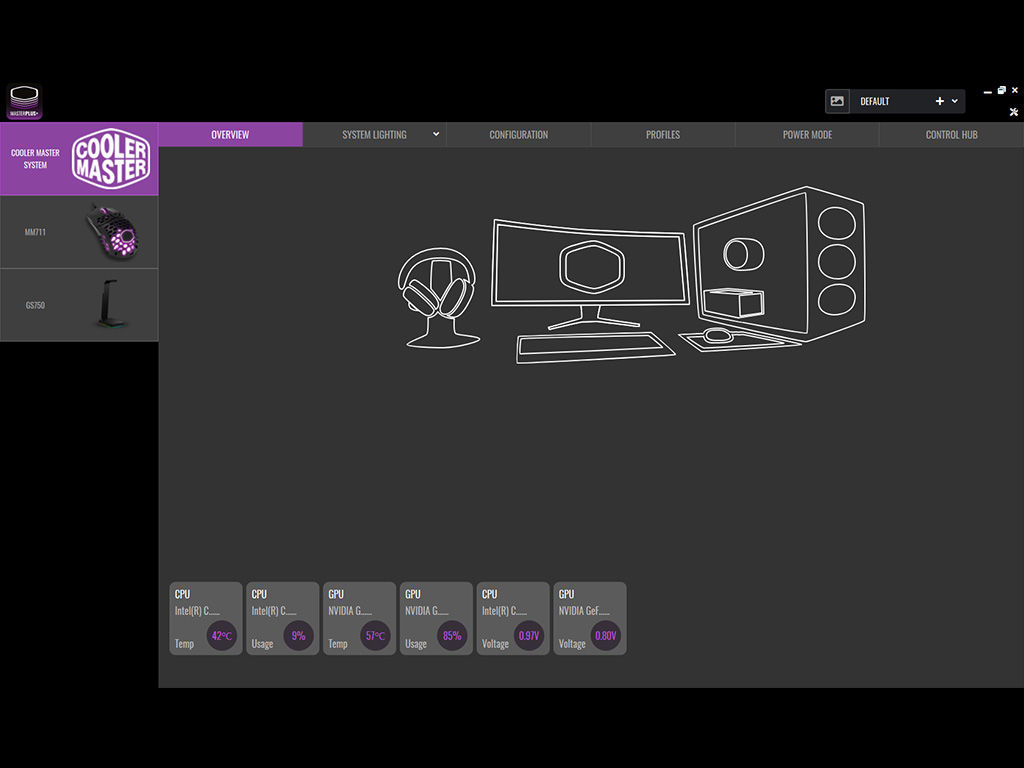Expand the profile selector chevron
The height and width of the screenshot is (768, 1024).
[x=954, y=100]
